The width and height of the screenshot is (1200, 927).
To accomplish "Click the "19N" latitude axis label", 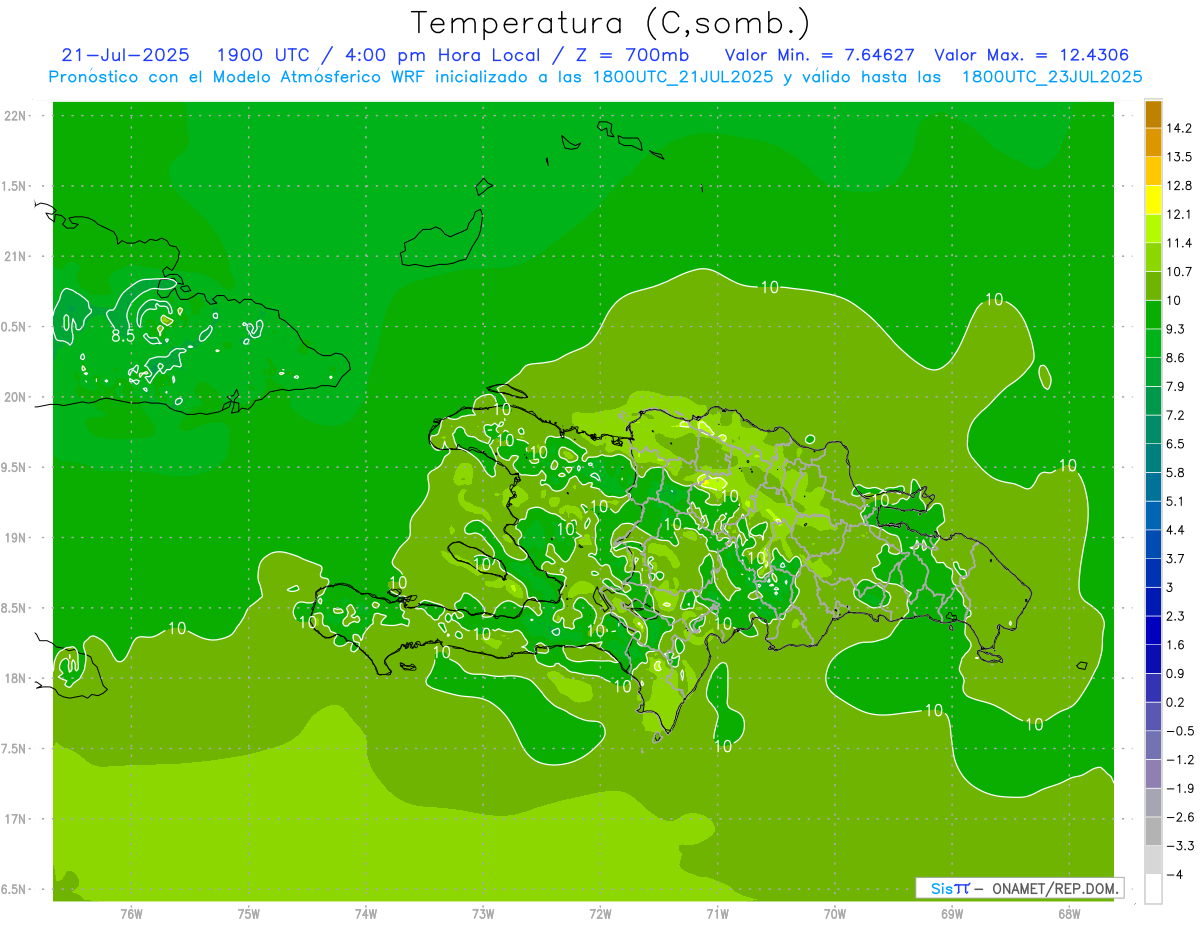I will pyautogui.click(x=16, y=538).
